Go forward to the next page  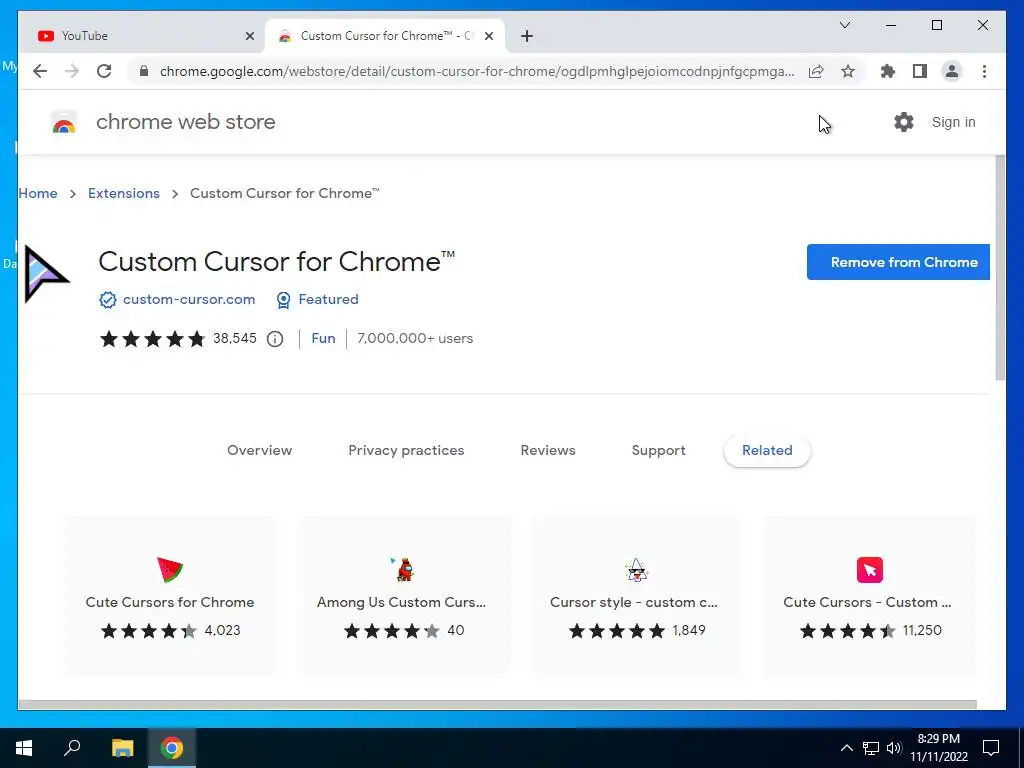point(72,71)
